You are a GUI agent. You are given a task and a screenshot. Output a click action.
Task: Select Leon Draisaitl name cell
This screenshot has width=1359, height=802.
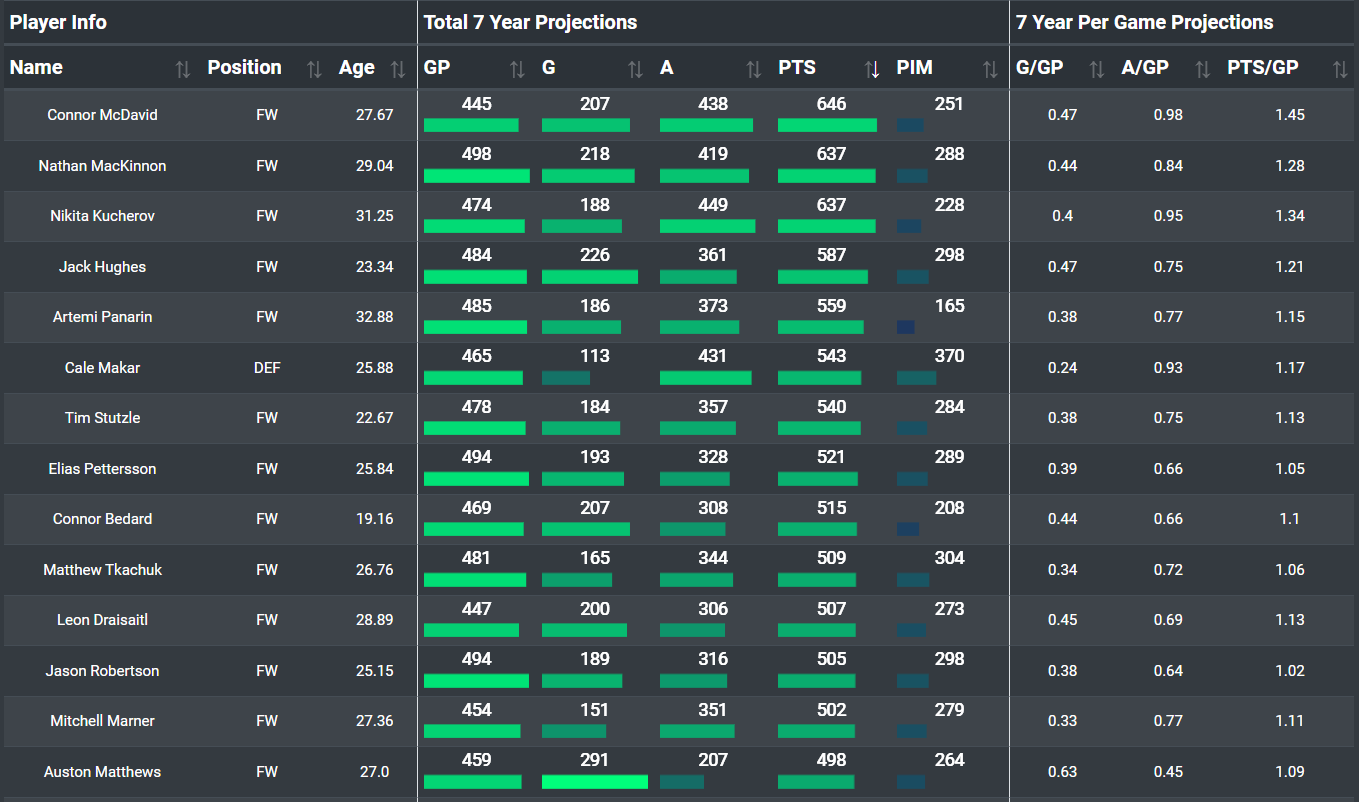(x=102, y=620)
